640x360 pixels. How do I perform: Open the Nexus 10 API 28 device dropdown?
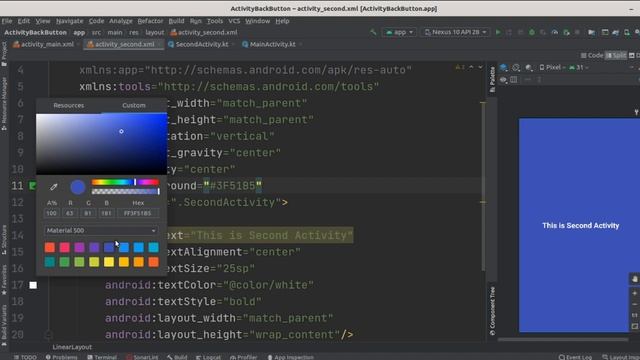[x=456, y=32]
